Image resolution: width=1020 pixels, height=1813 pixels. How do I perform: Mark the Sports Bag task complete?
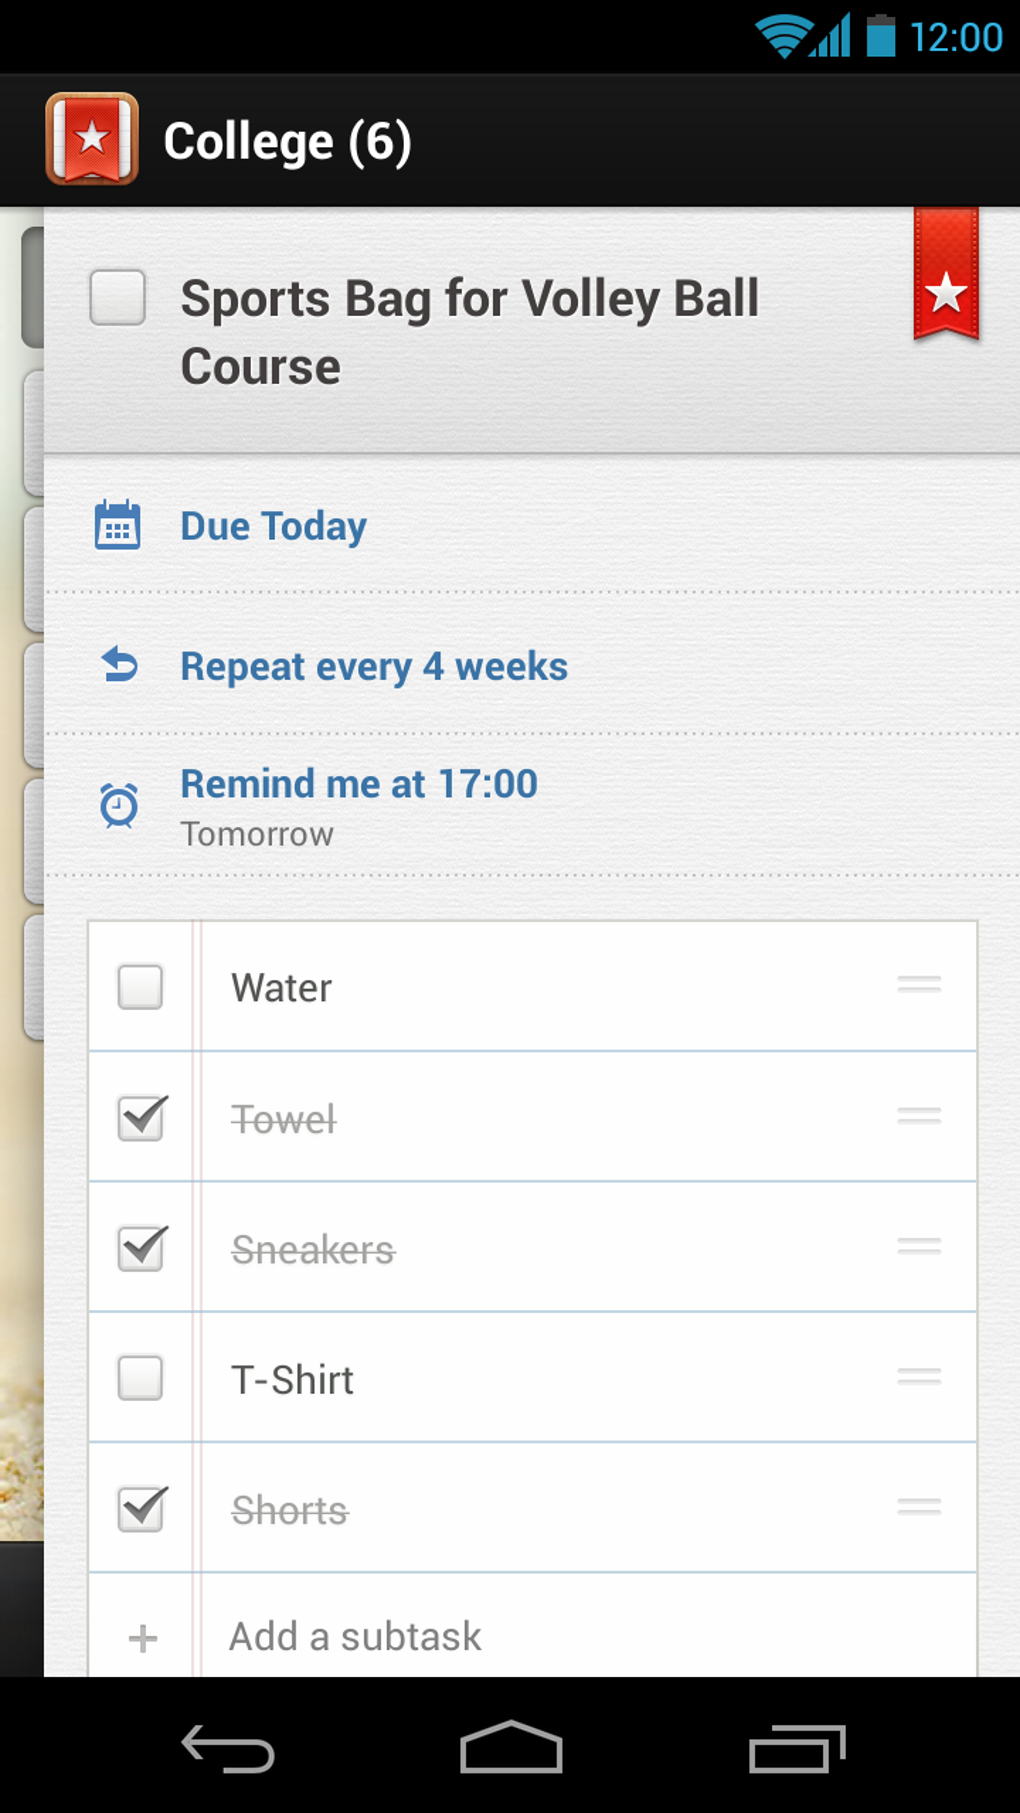pos(118,298)
